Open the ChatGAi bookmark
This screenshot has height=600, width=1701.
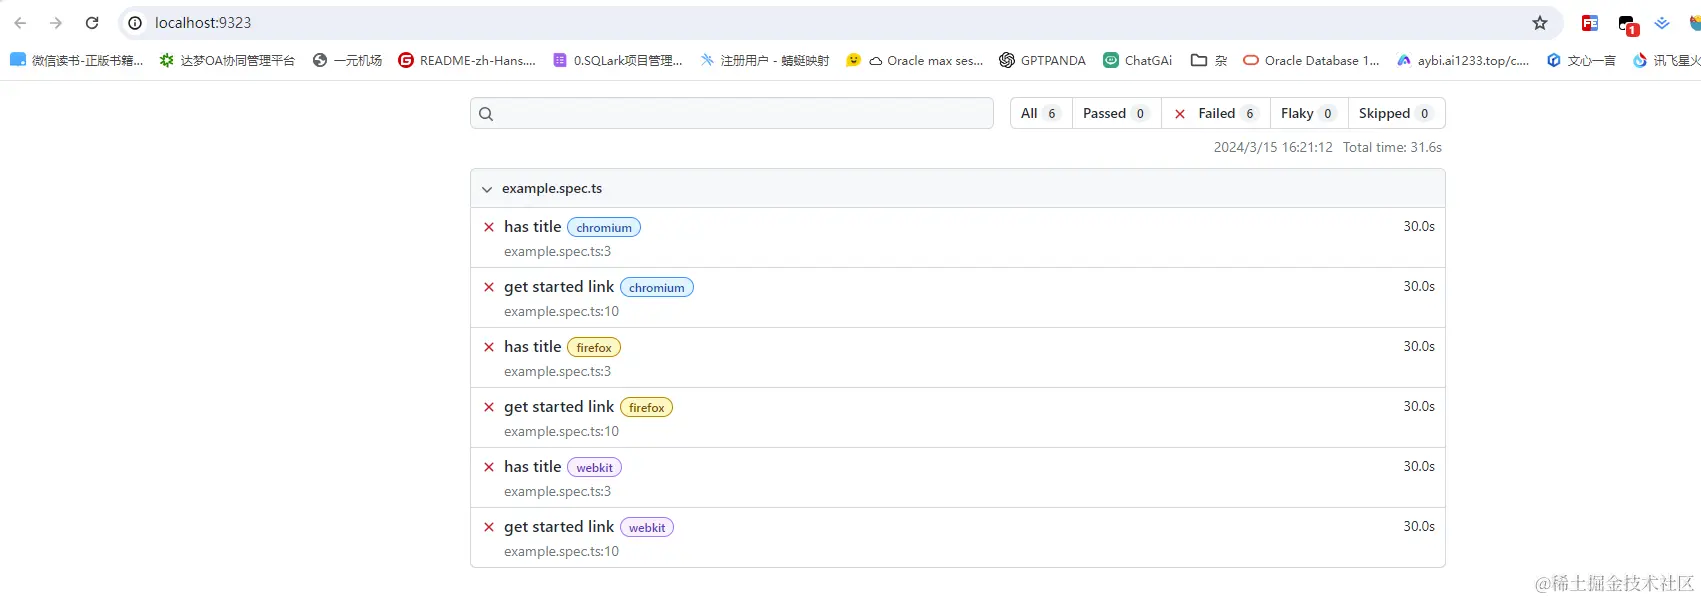[x=1138, y=60]
